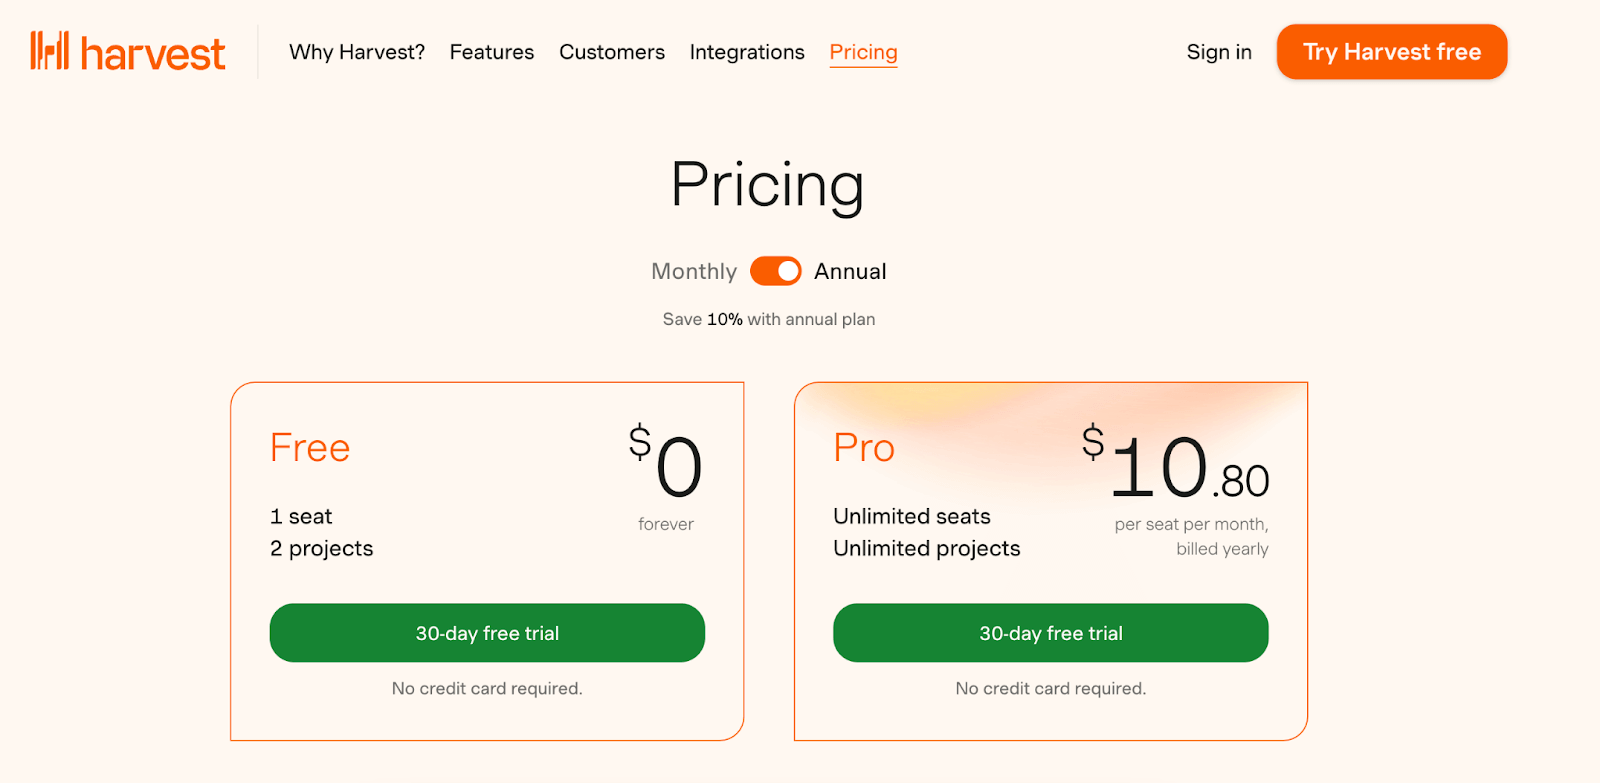Click the Pro plan title
The image size is (1600, 783).
click(864, 448)
